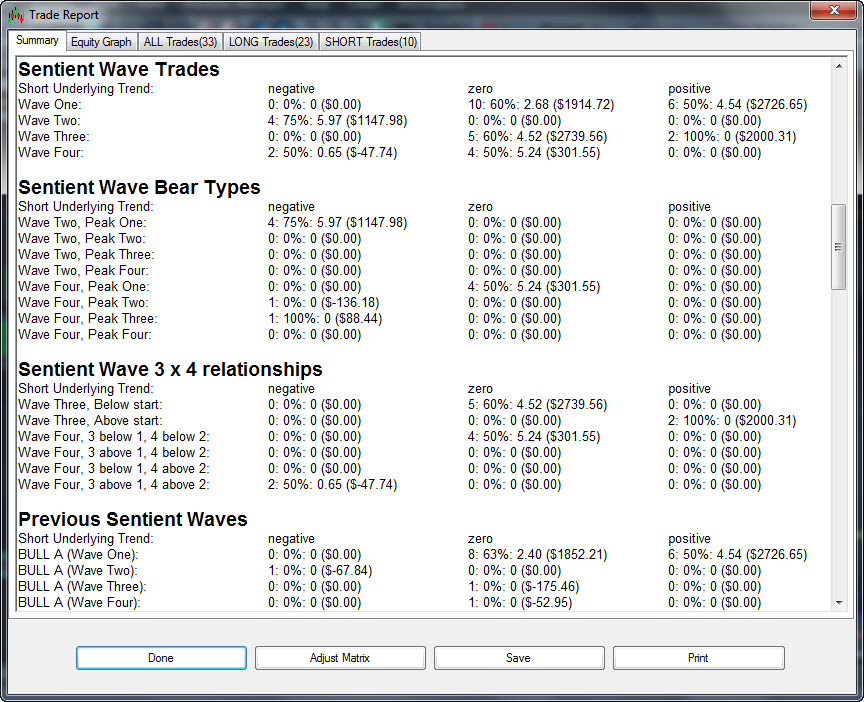Click 'Wave Four, Peak One:' label
The width and height of the screenshot is (864, 702).
[84, 287]
